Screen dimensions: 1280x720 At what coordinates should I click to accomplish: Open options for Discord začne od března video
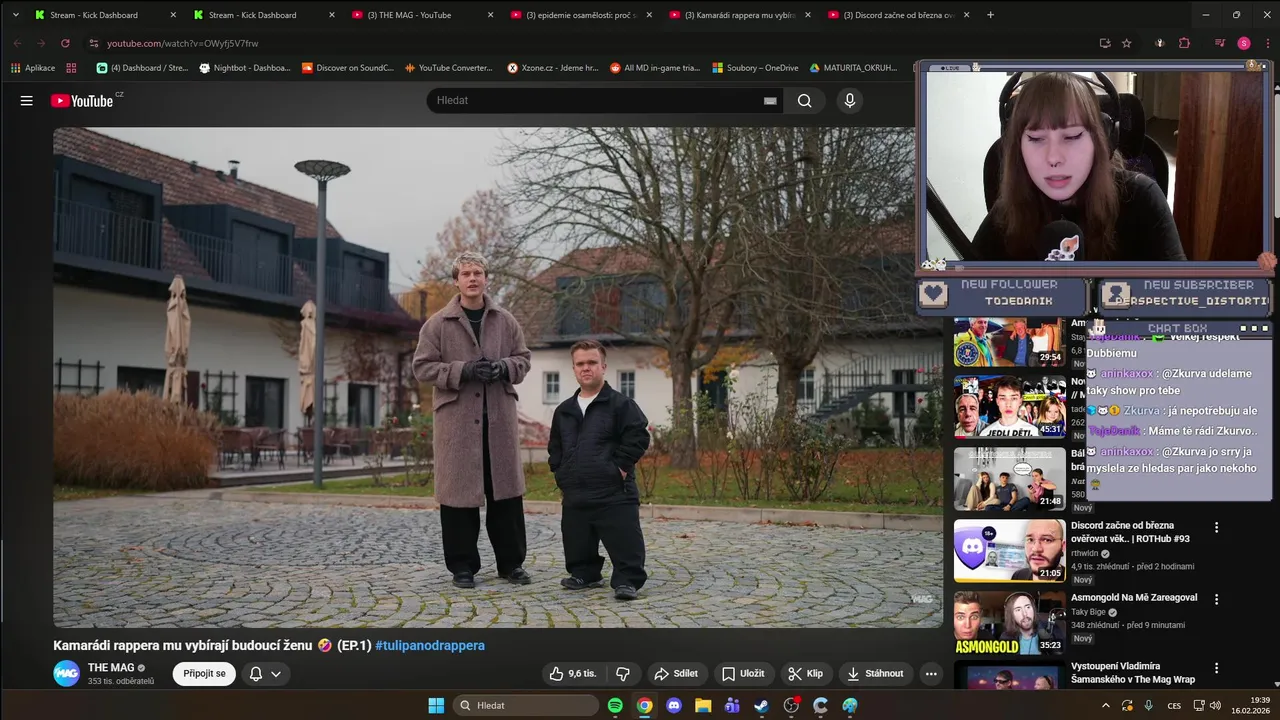pos(1217,527)
